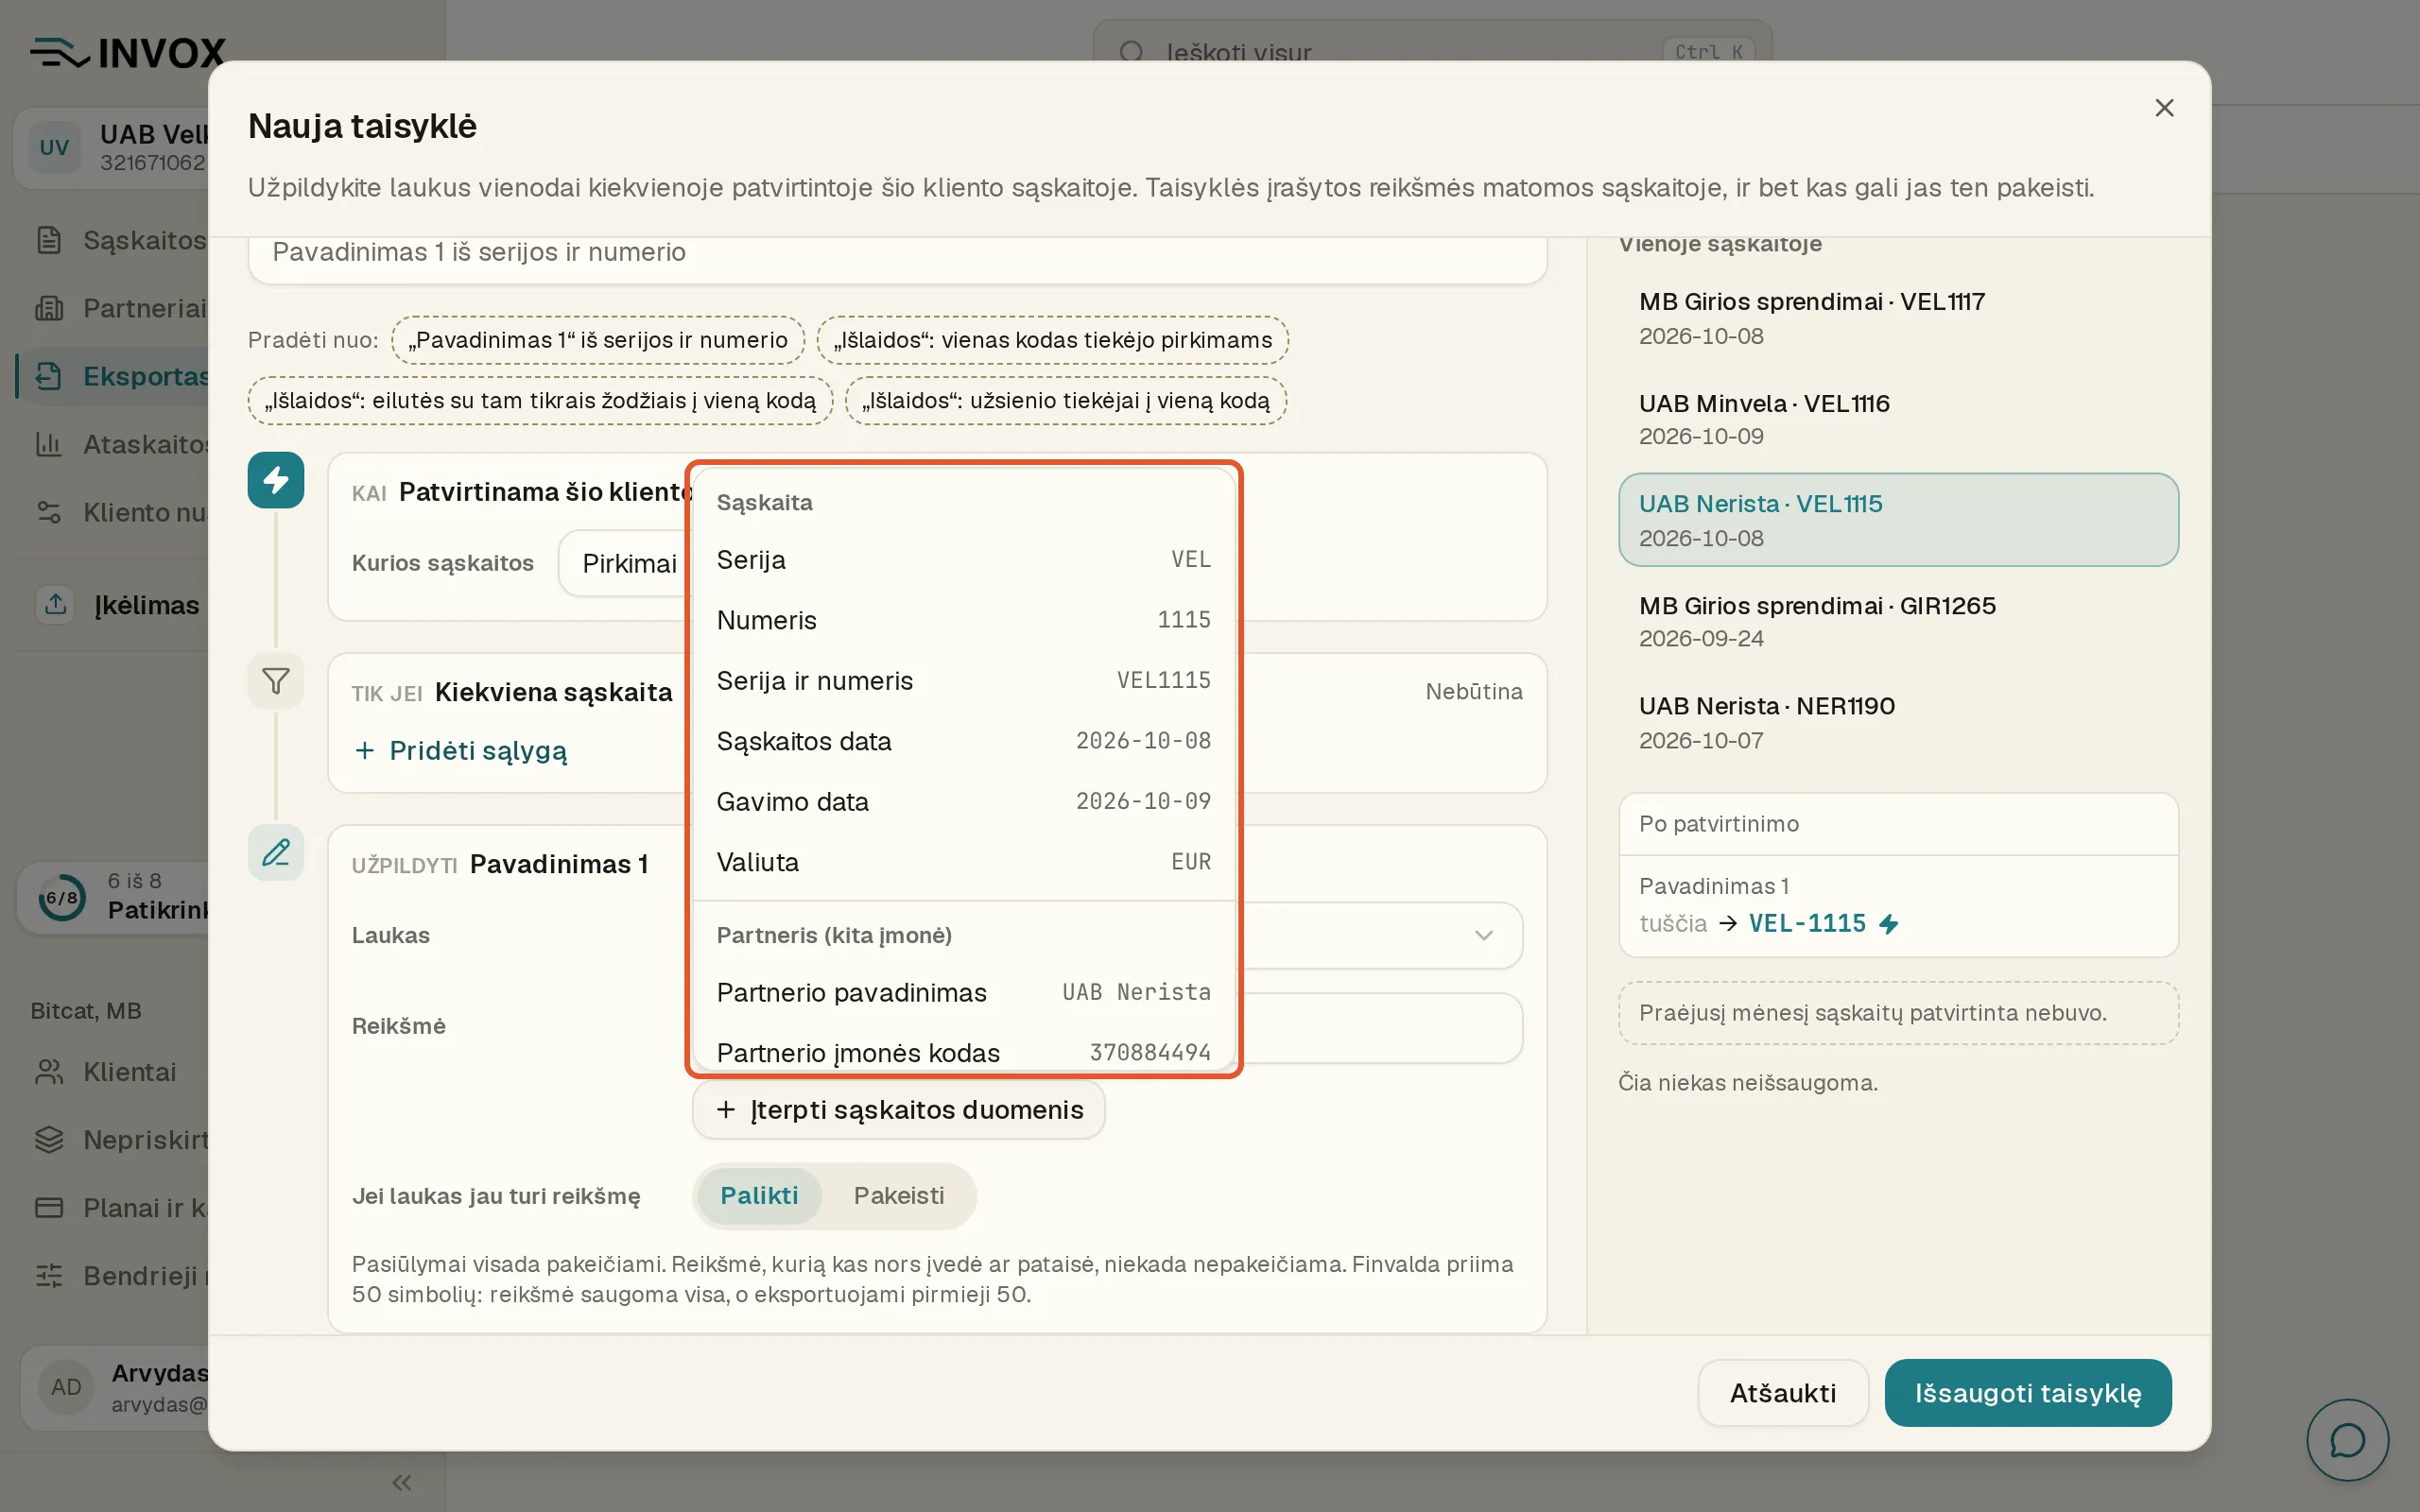Choose Serija from the data list
This screenshot has width=2420, height=1512.
coord(963,560)
